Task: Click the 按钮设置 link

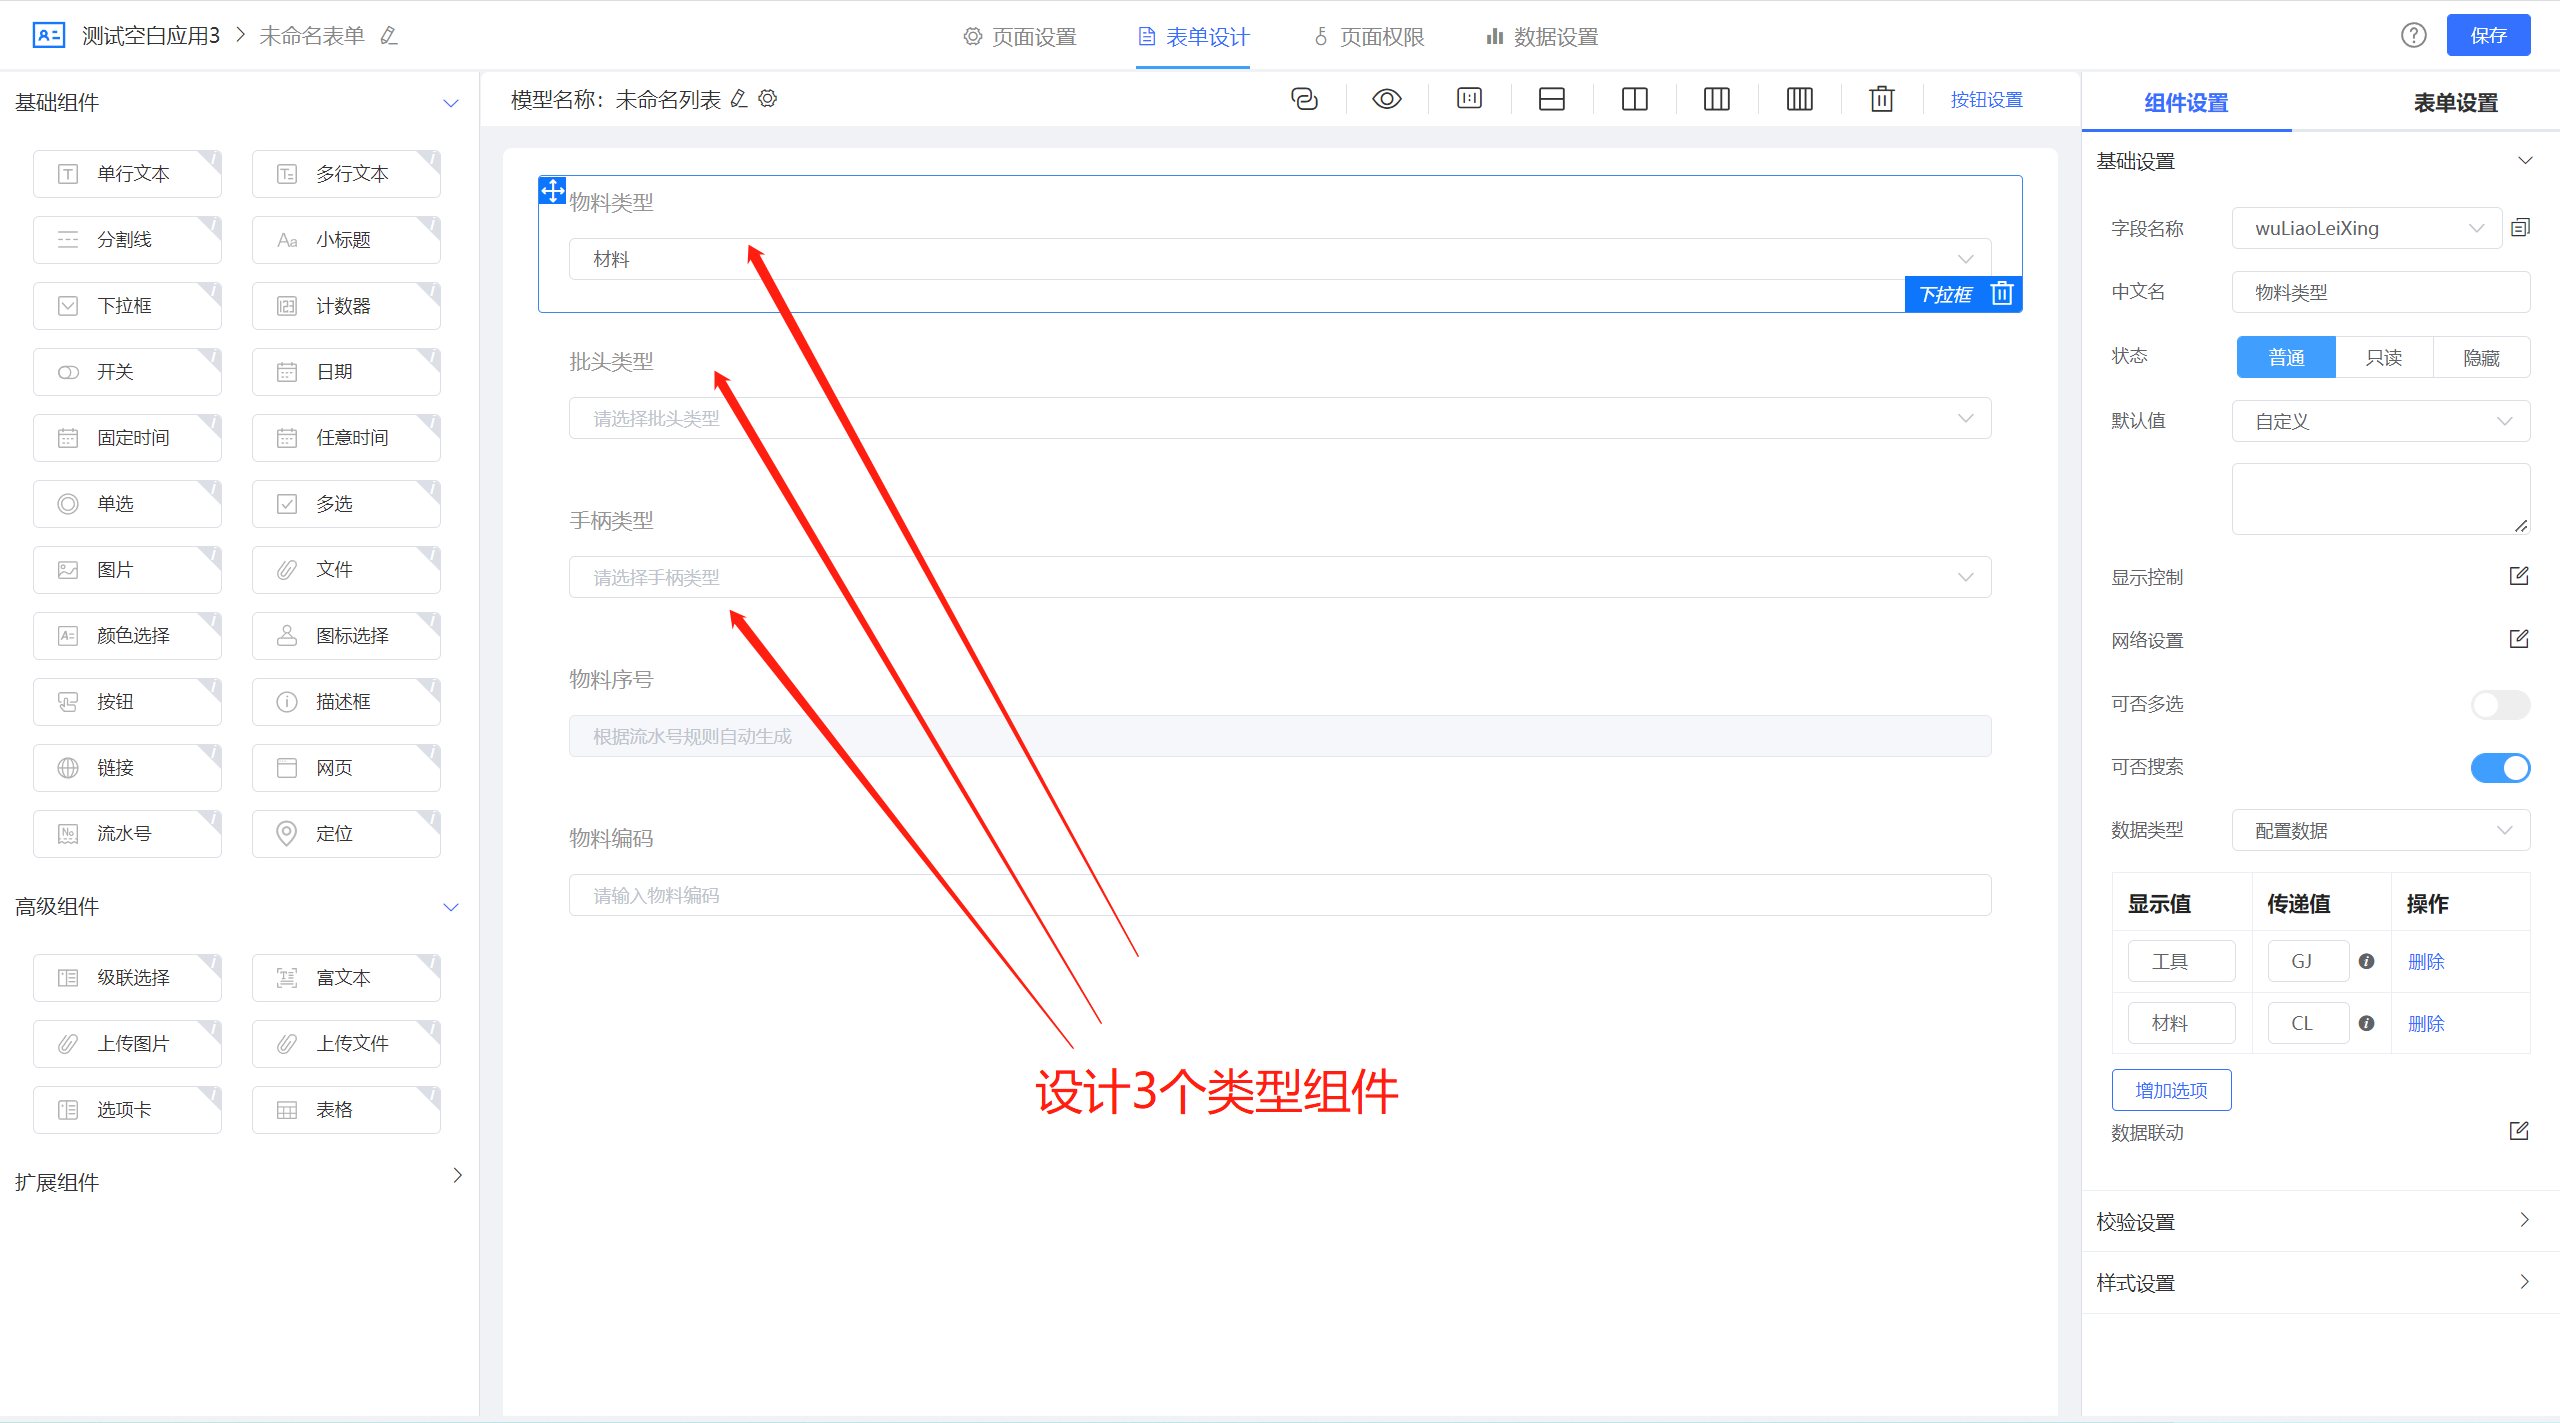Action: [1987, 99]
